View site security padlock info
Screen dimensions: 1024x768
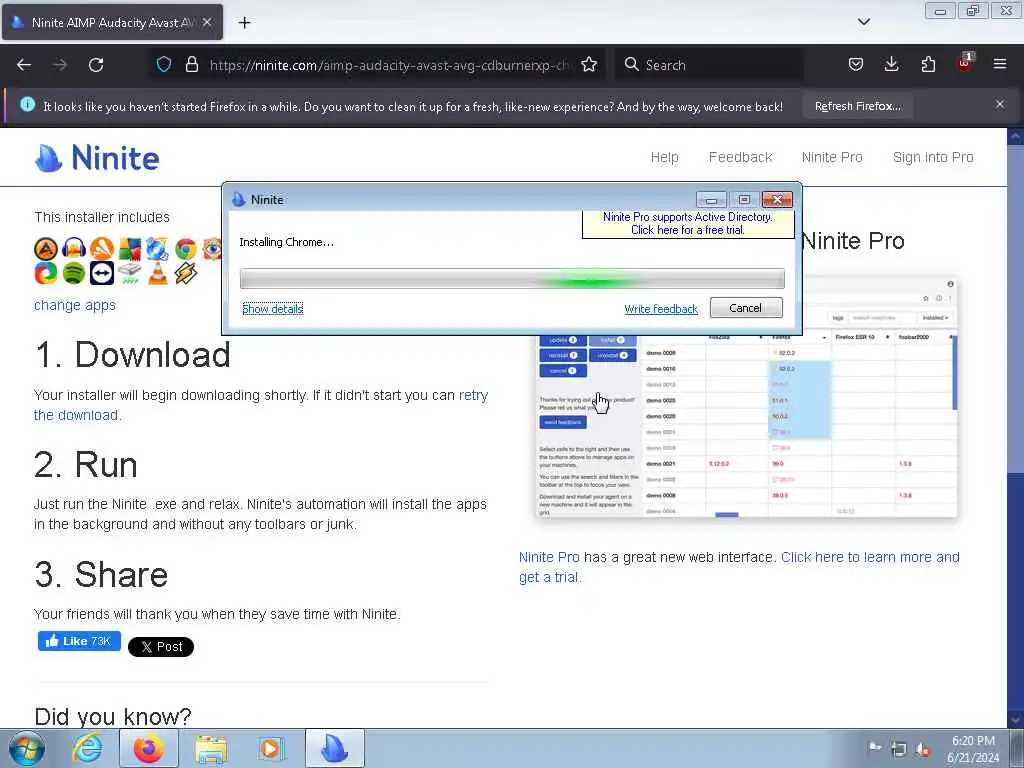191,64
